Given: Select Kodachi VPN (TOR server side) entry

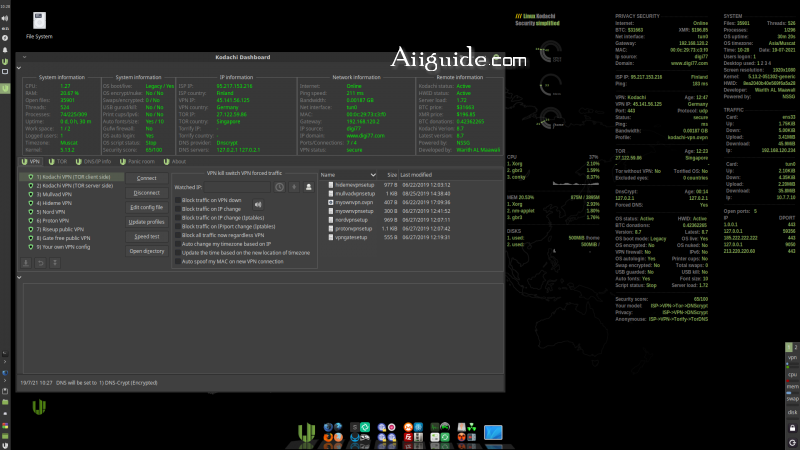Looking at the screenshot, I should [71, 186].
